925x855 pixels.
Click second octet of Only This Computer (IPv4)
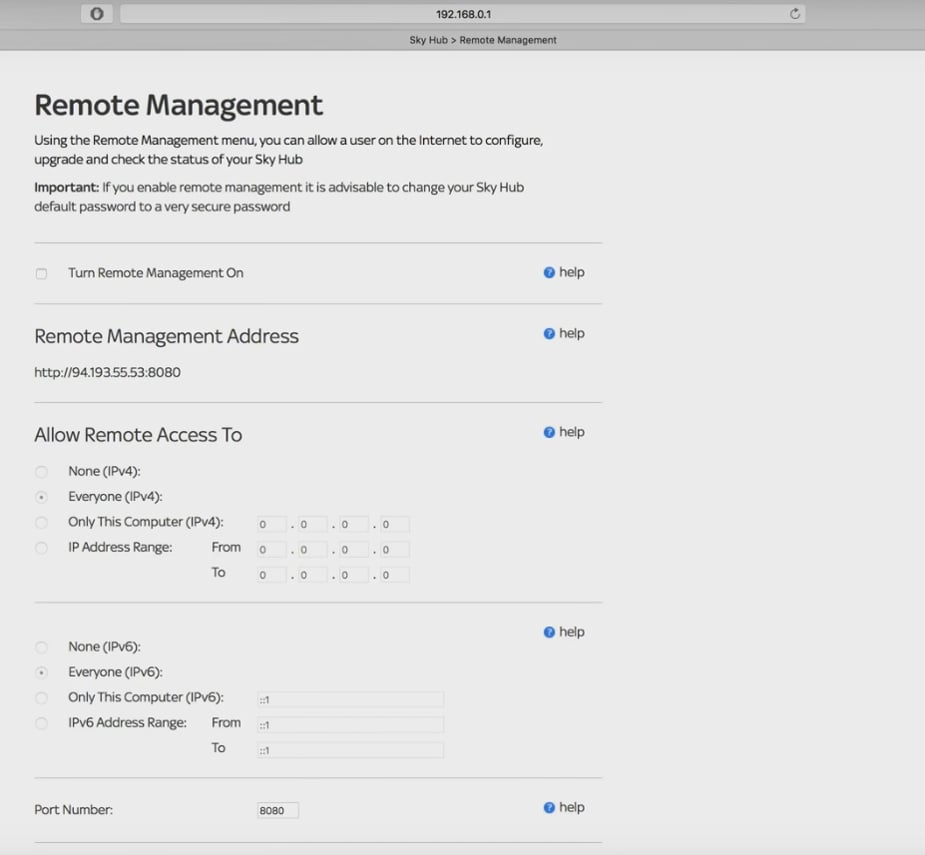[313, 524]
